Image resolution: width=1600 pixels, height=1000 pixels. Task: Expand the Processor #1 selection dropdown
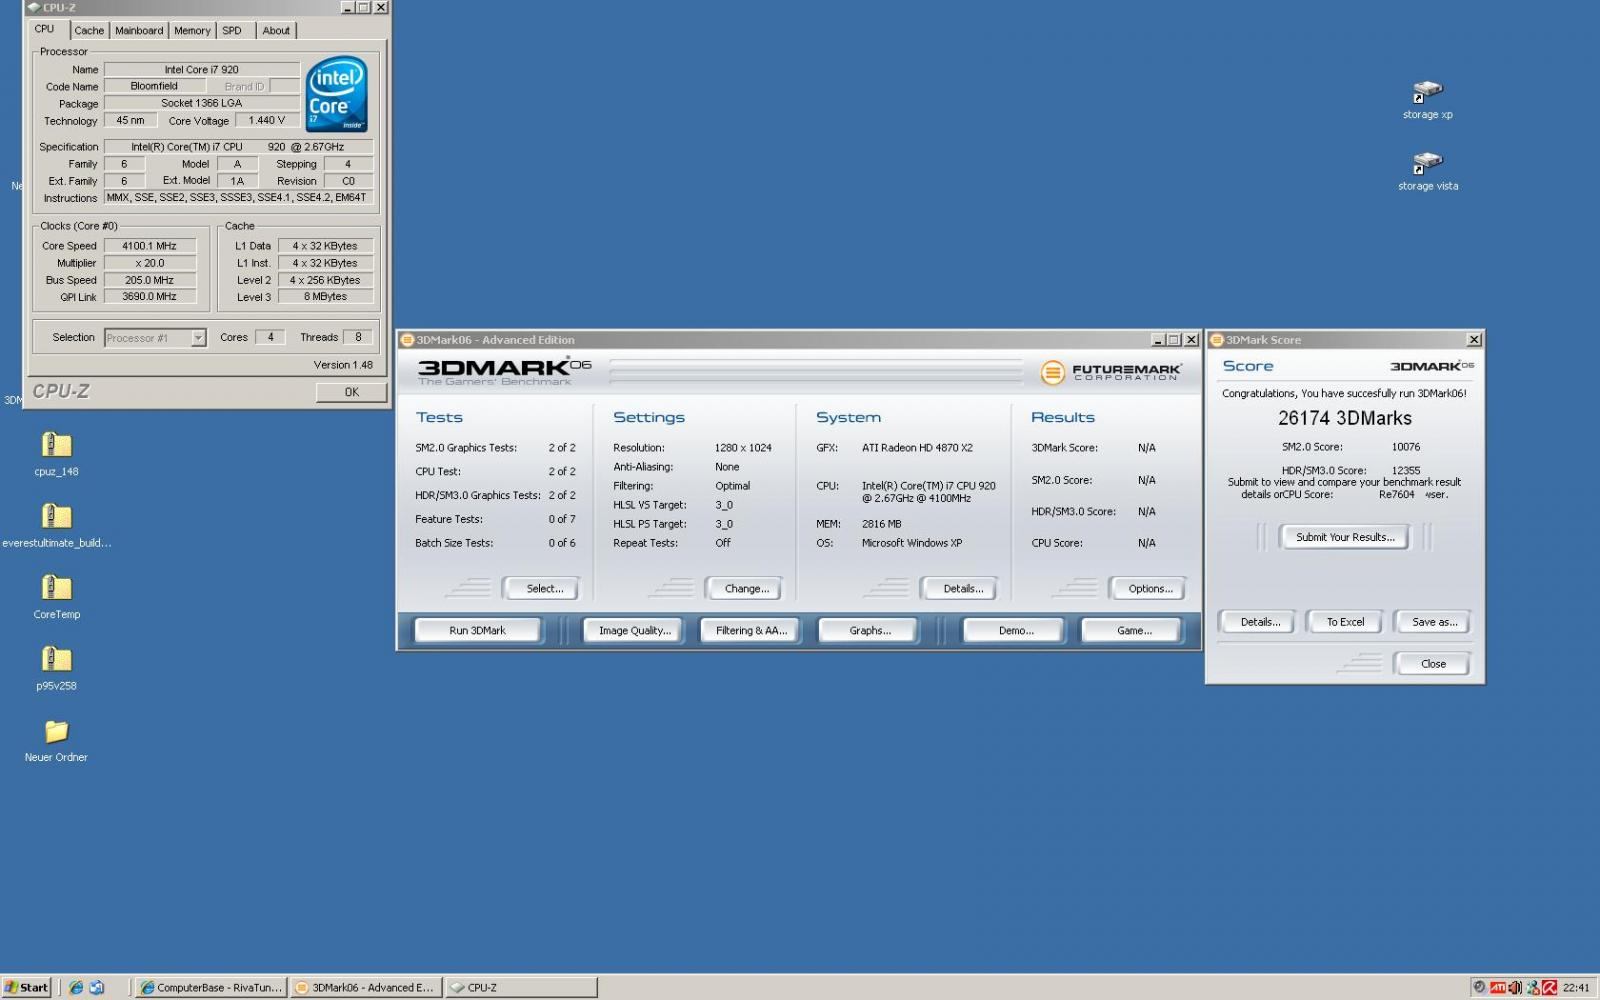[x=198, y=338]
